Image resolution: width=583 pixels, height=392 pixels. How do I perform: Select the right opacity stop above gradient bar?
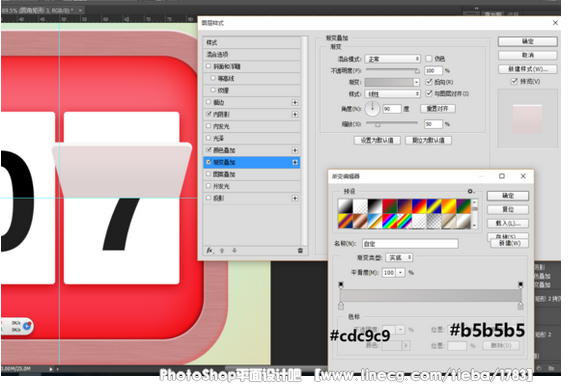(x=521, y=285)
